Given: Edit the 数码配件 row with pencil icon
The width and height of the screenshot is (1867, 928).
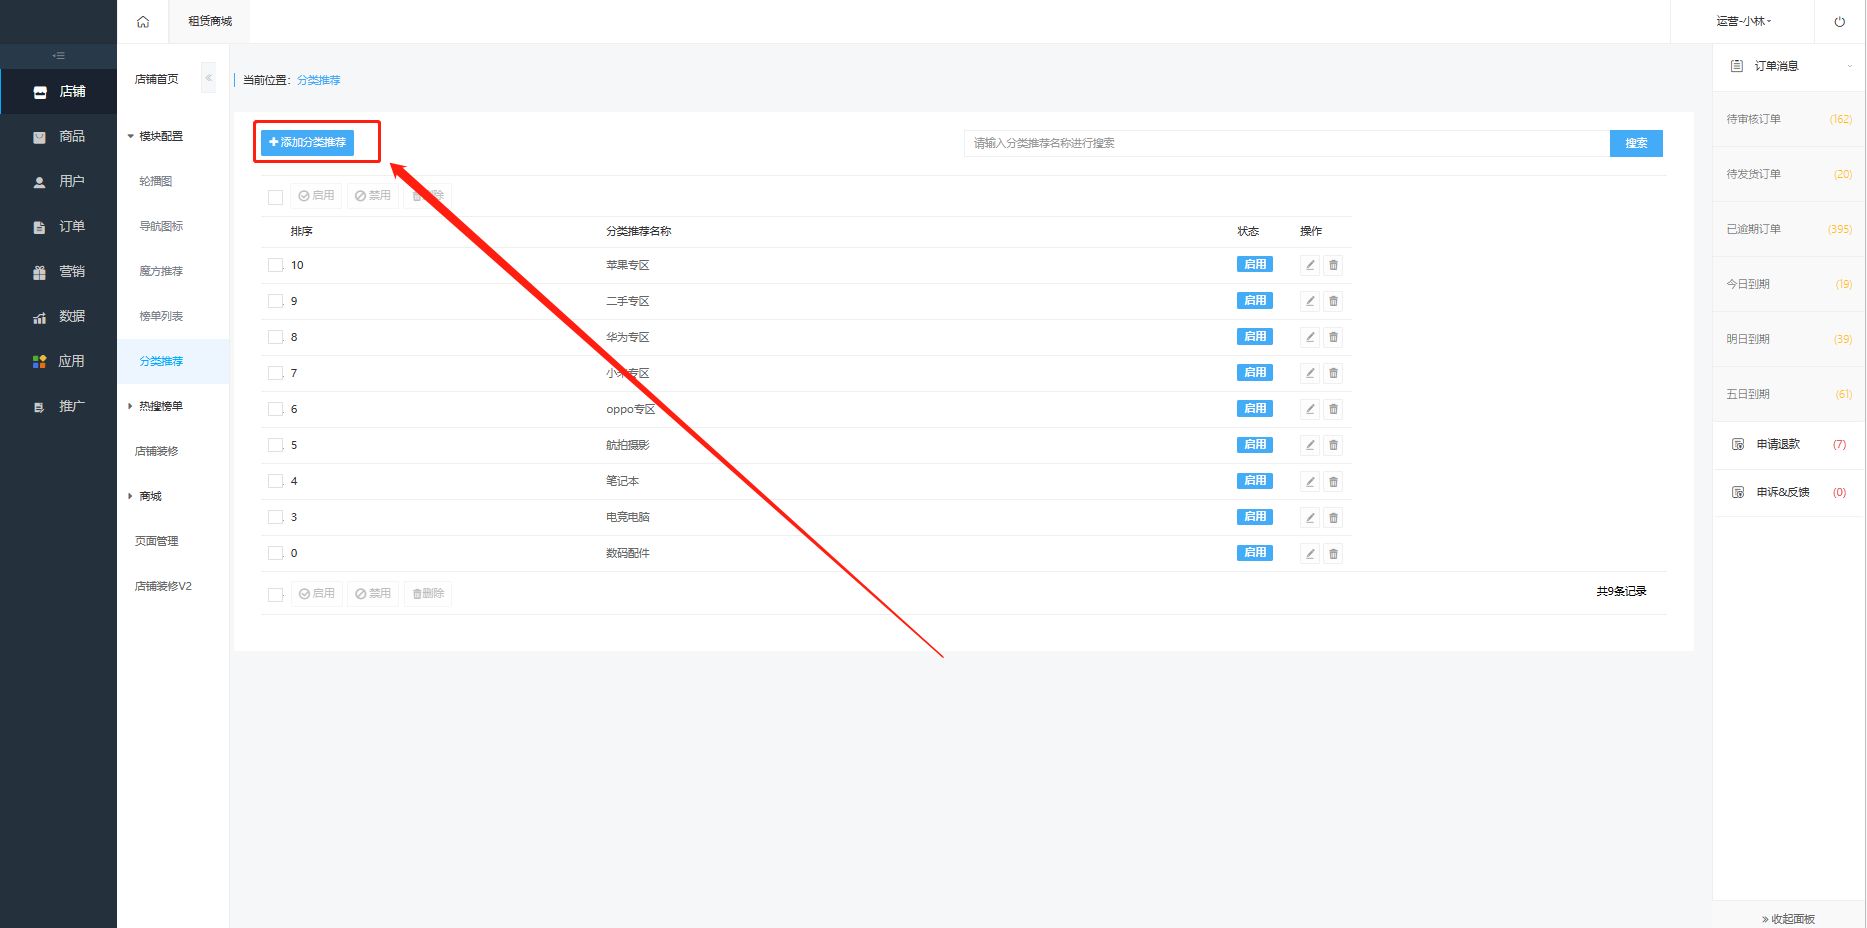Looking at the screenshot, I should tap(1310, 553).
